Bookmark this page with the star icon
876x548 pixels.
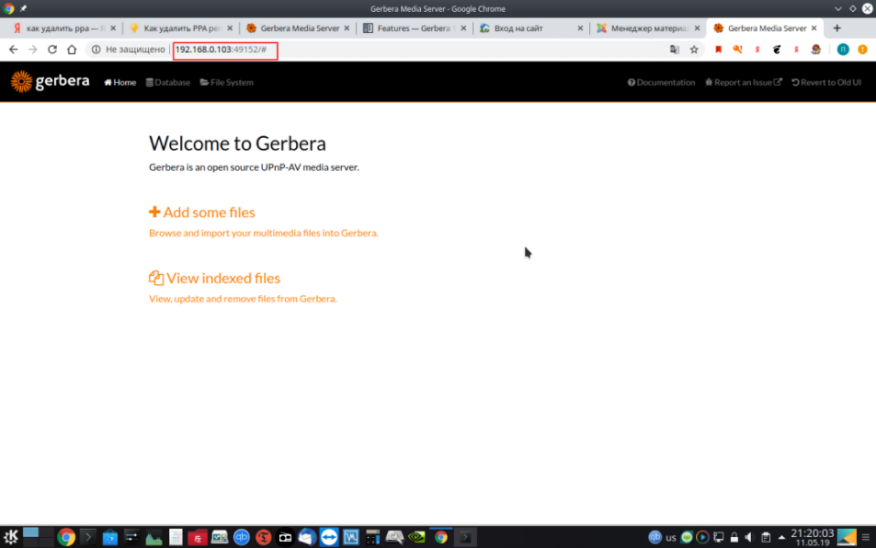(694, 49)
